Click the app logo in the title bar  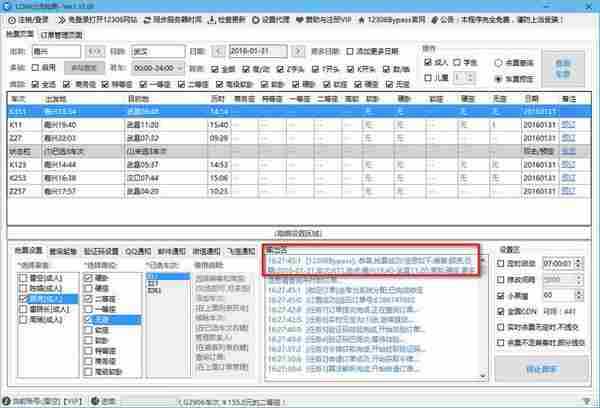(7, 6)
